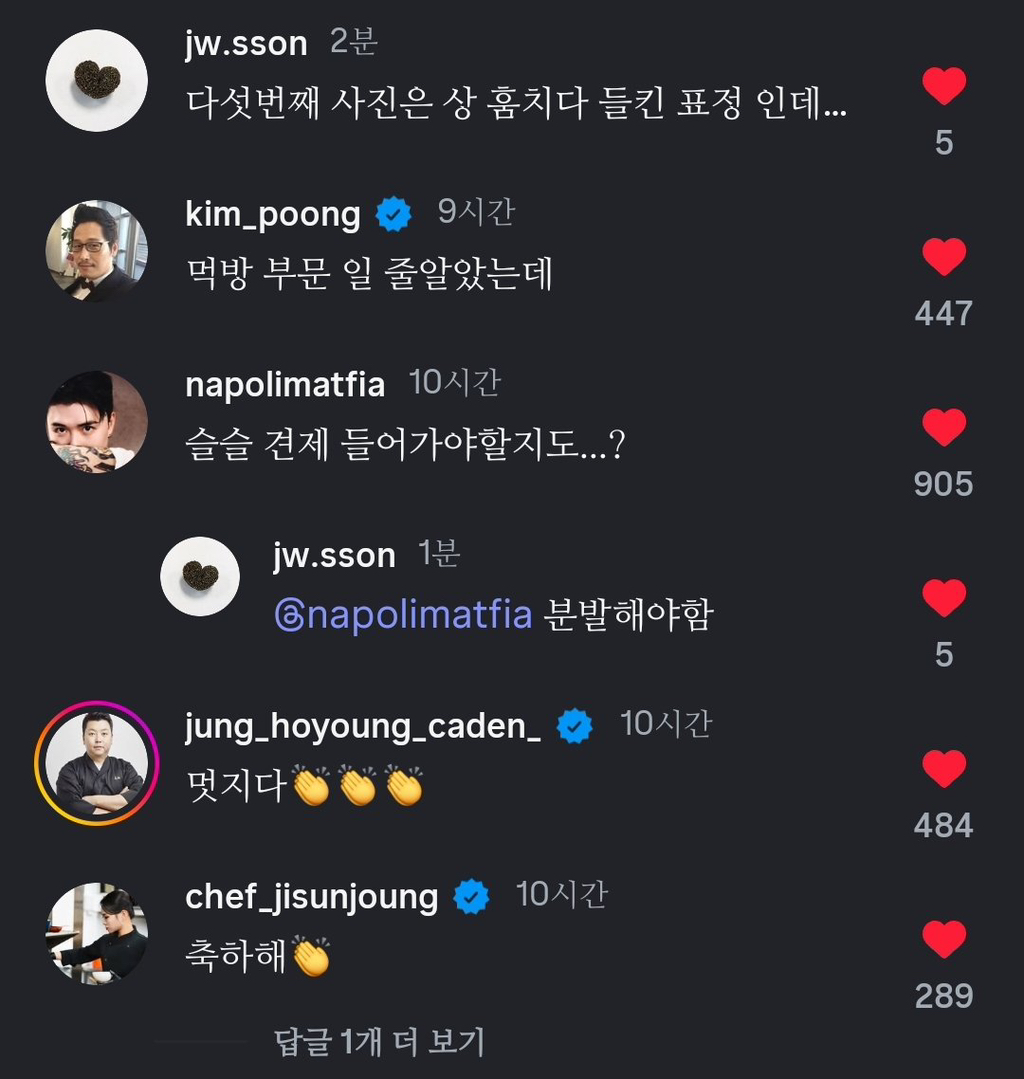Open kim_poong's profile picture
1024x1079 pixels.
[97, 251]
